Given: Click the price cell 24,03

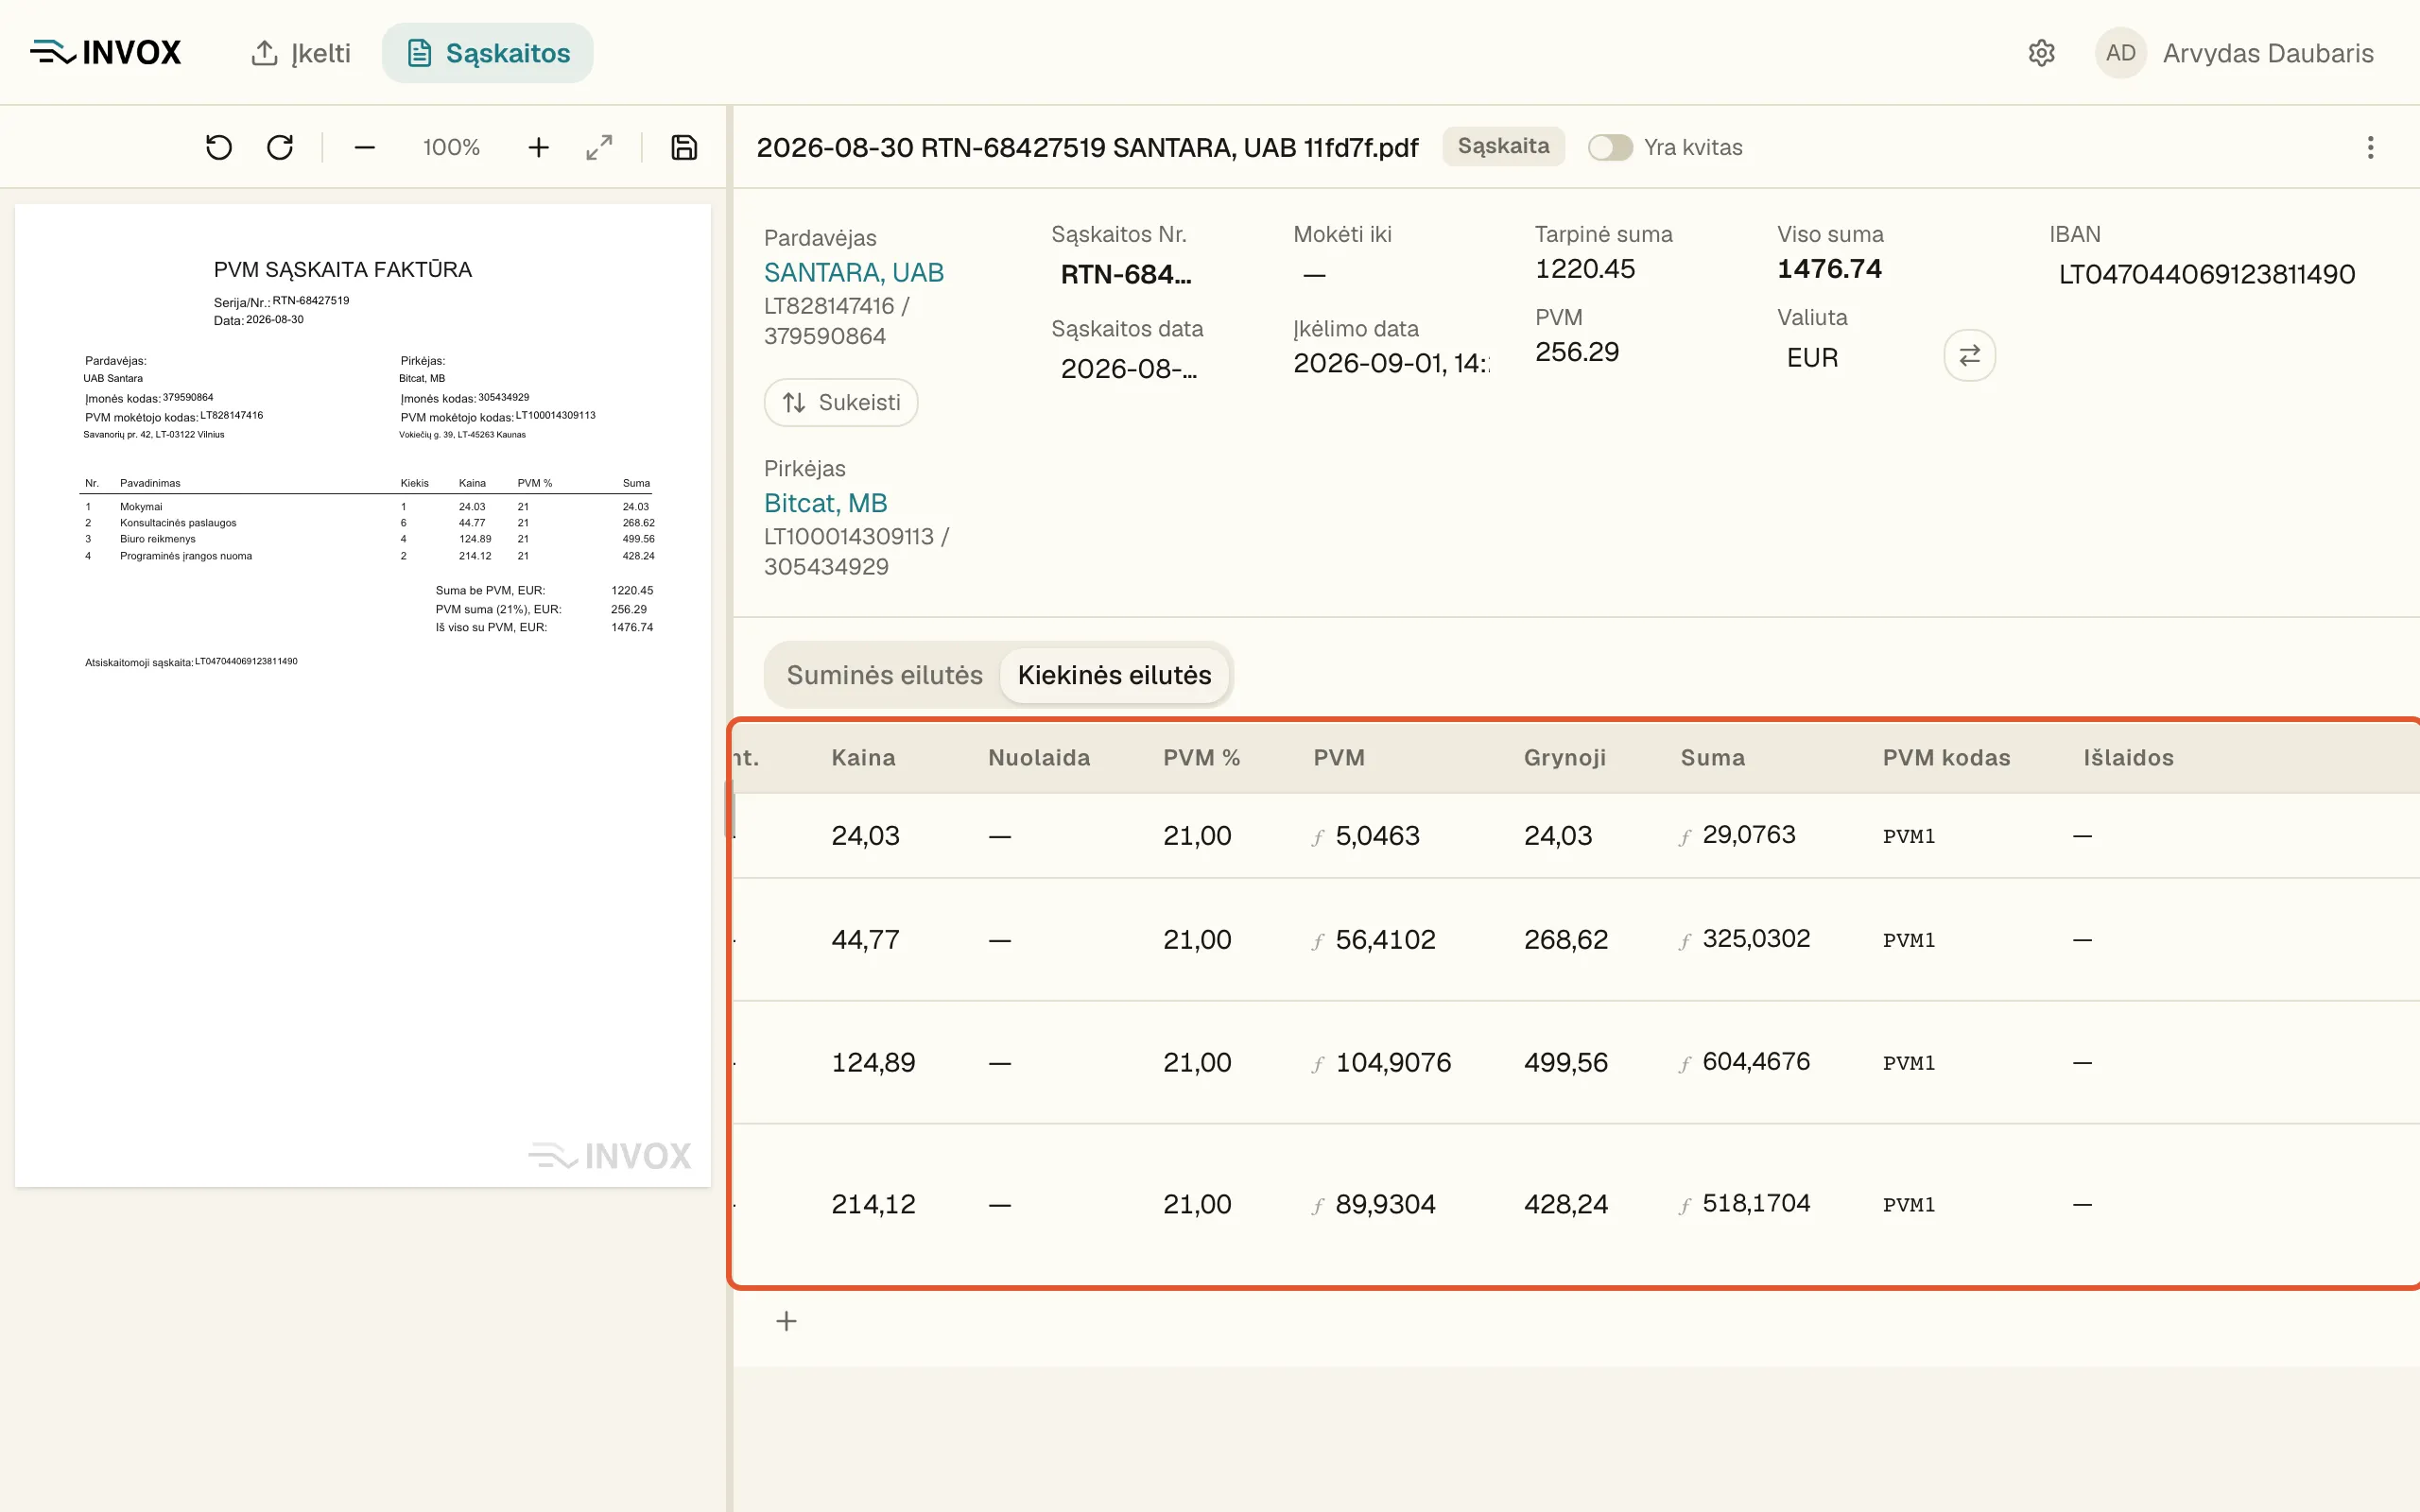Looking at the screenshot, I should coord(865,836).
